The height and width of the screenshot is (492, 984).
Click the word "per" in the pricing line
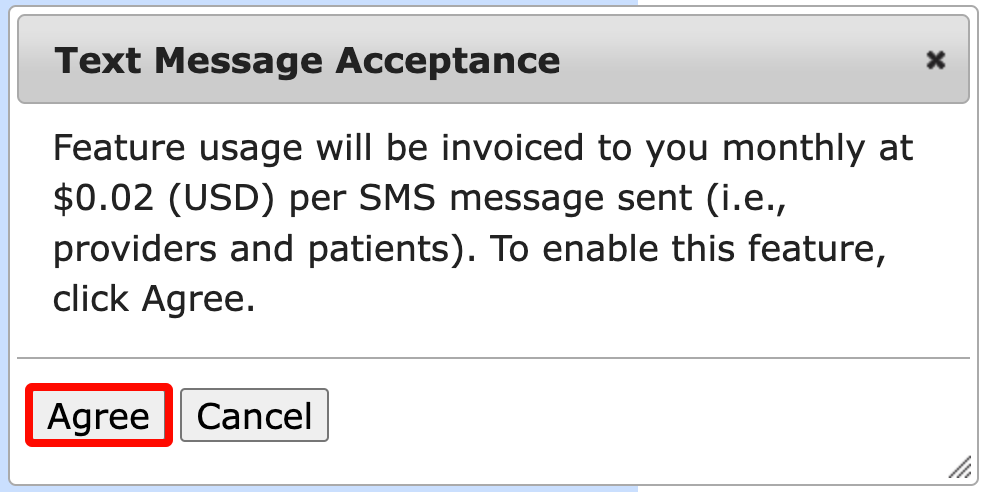pos(317,198)
